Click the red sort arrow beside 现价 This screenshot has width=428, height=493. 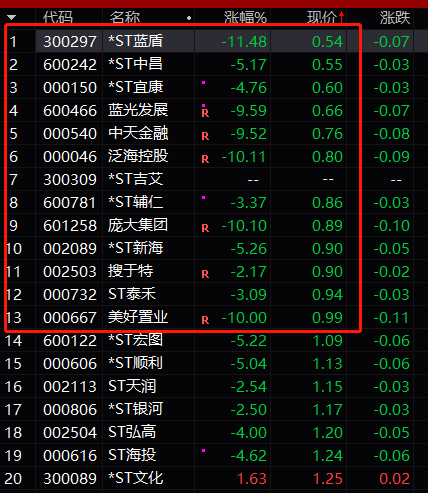[x=341, y=17]
